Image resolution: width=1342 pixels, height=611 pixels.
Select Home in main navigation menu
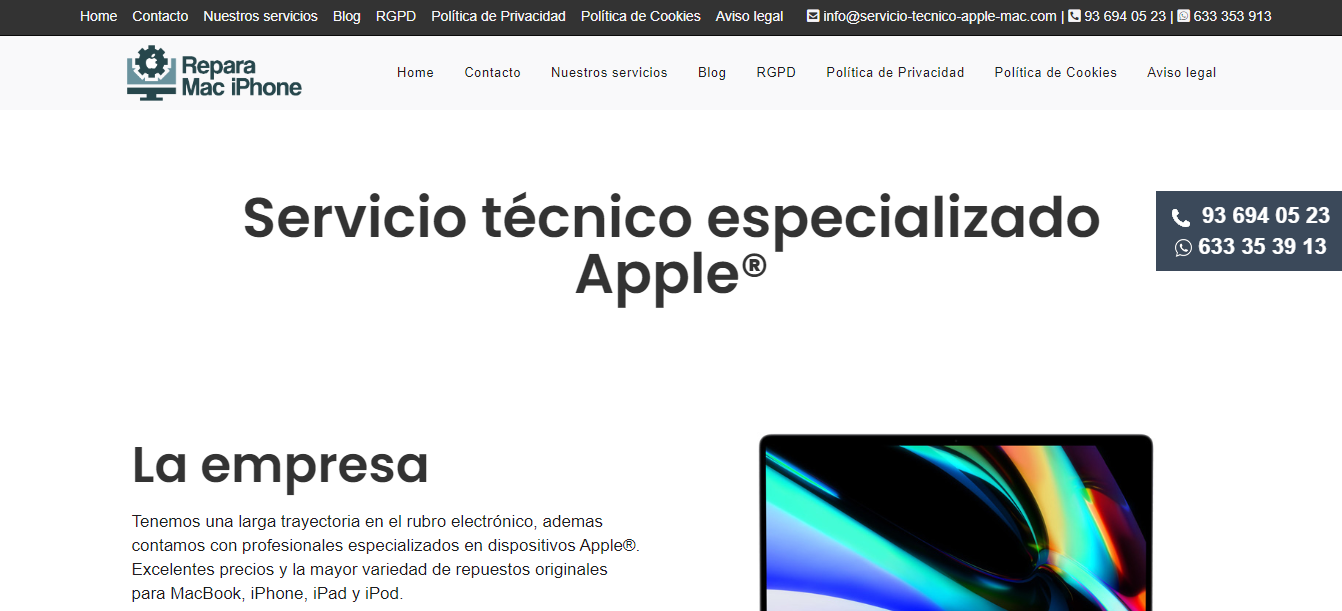coord(415,72)
